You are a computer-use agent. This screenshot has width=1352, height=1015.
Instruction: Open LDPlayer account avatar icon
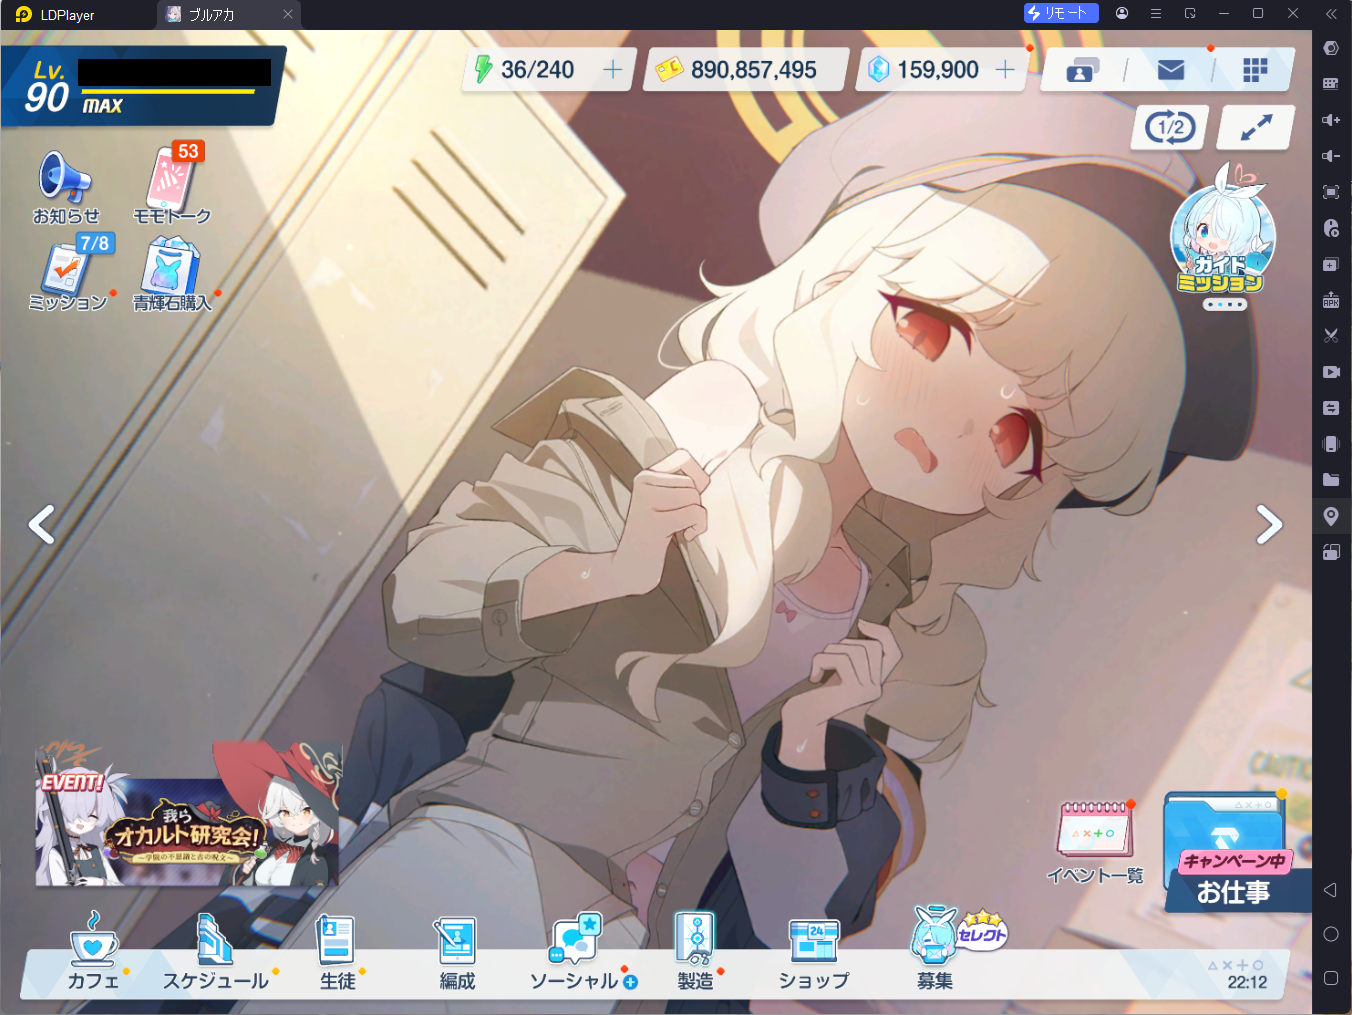1122,13
